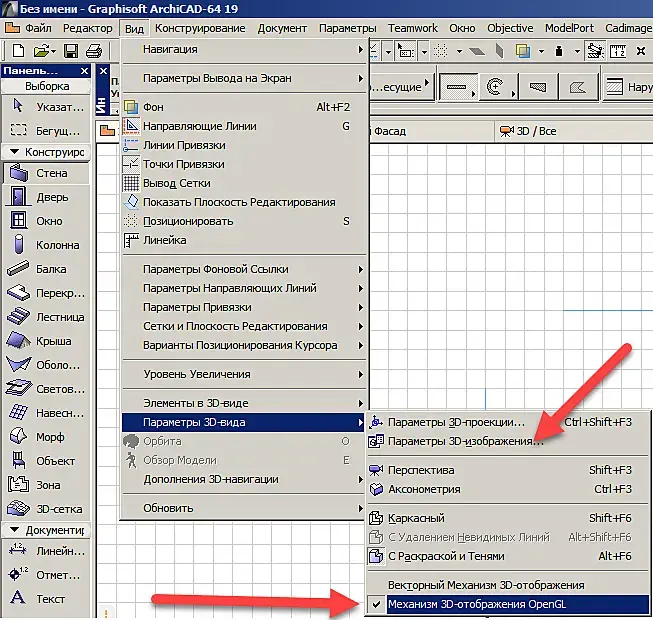Toggle Точки Привязки in Вид menu
653x620 pixels.
(244, 164)
